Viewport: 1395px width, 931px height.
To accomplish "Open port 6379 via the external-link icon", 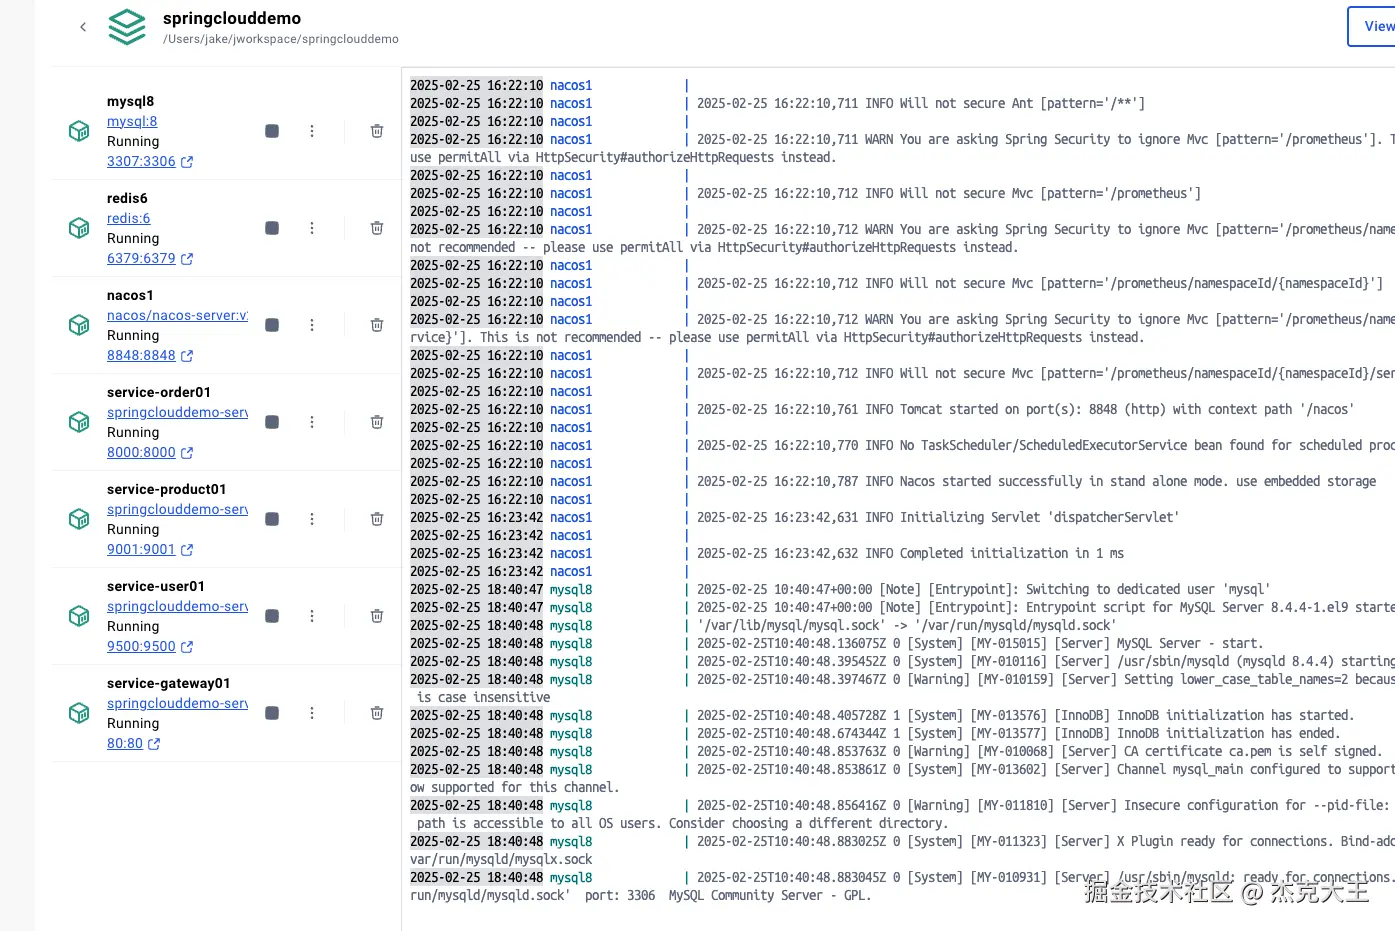I will [186, 258].
